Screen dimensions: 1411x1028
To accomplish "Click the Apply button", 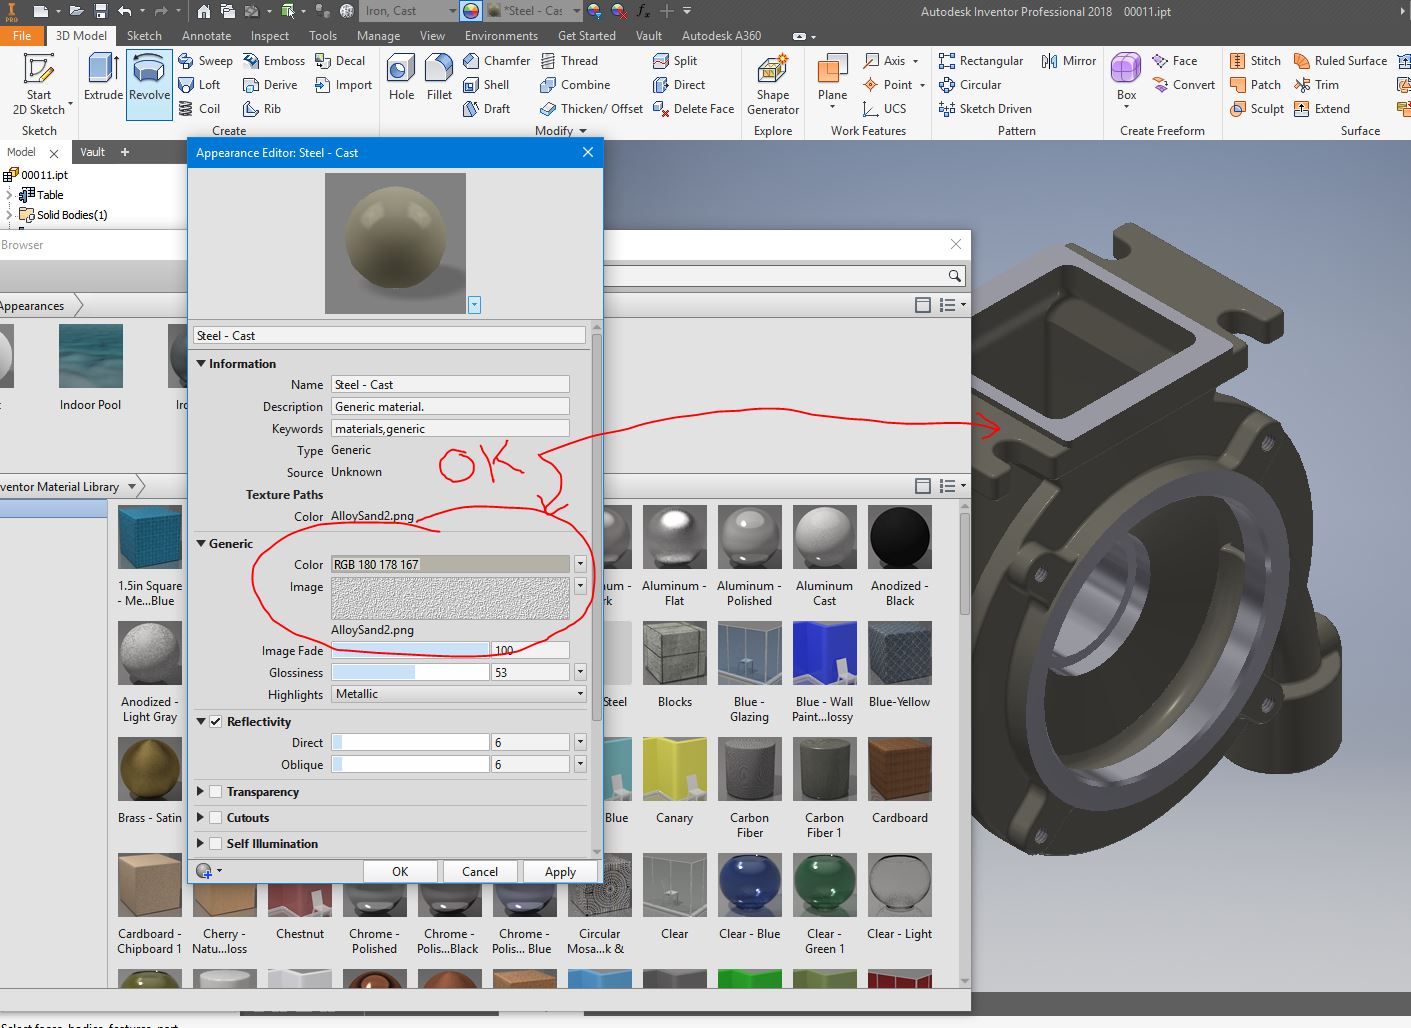I will pos(560,871).
